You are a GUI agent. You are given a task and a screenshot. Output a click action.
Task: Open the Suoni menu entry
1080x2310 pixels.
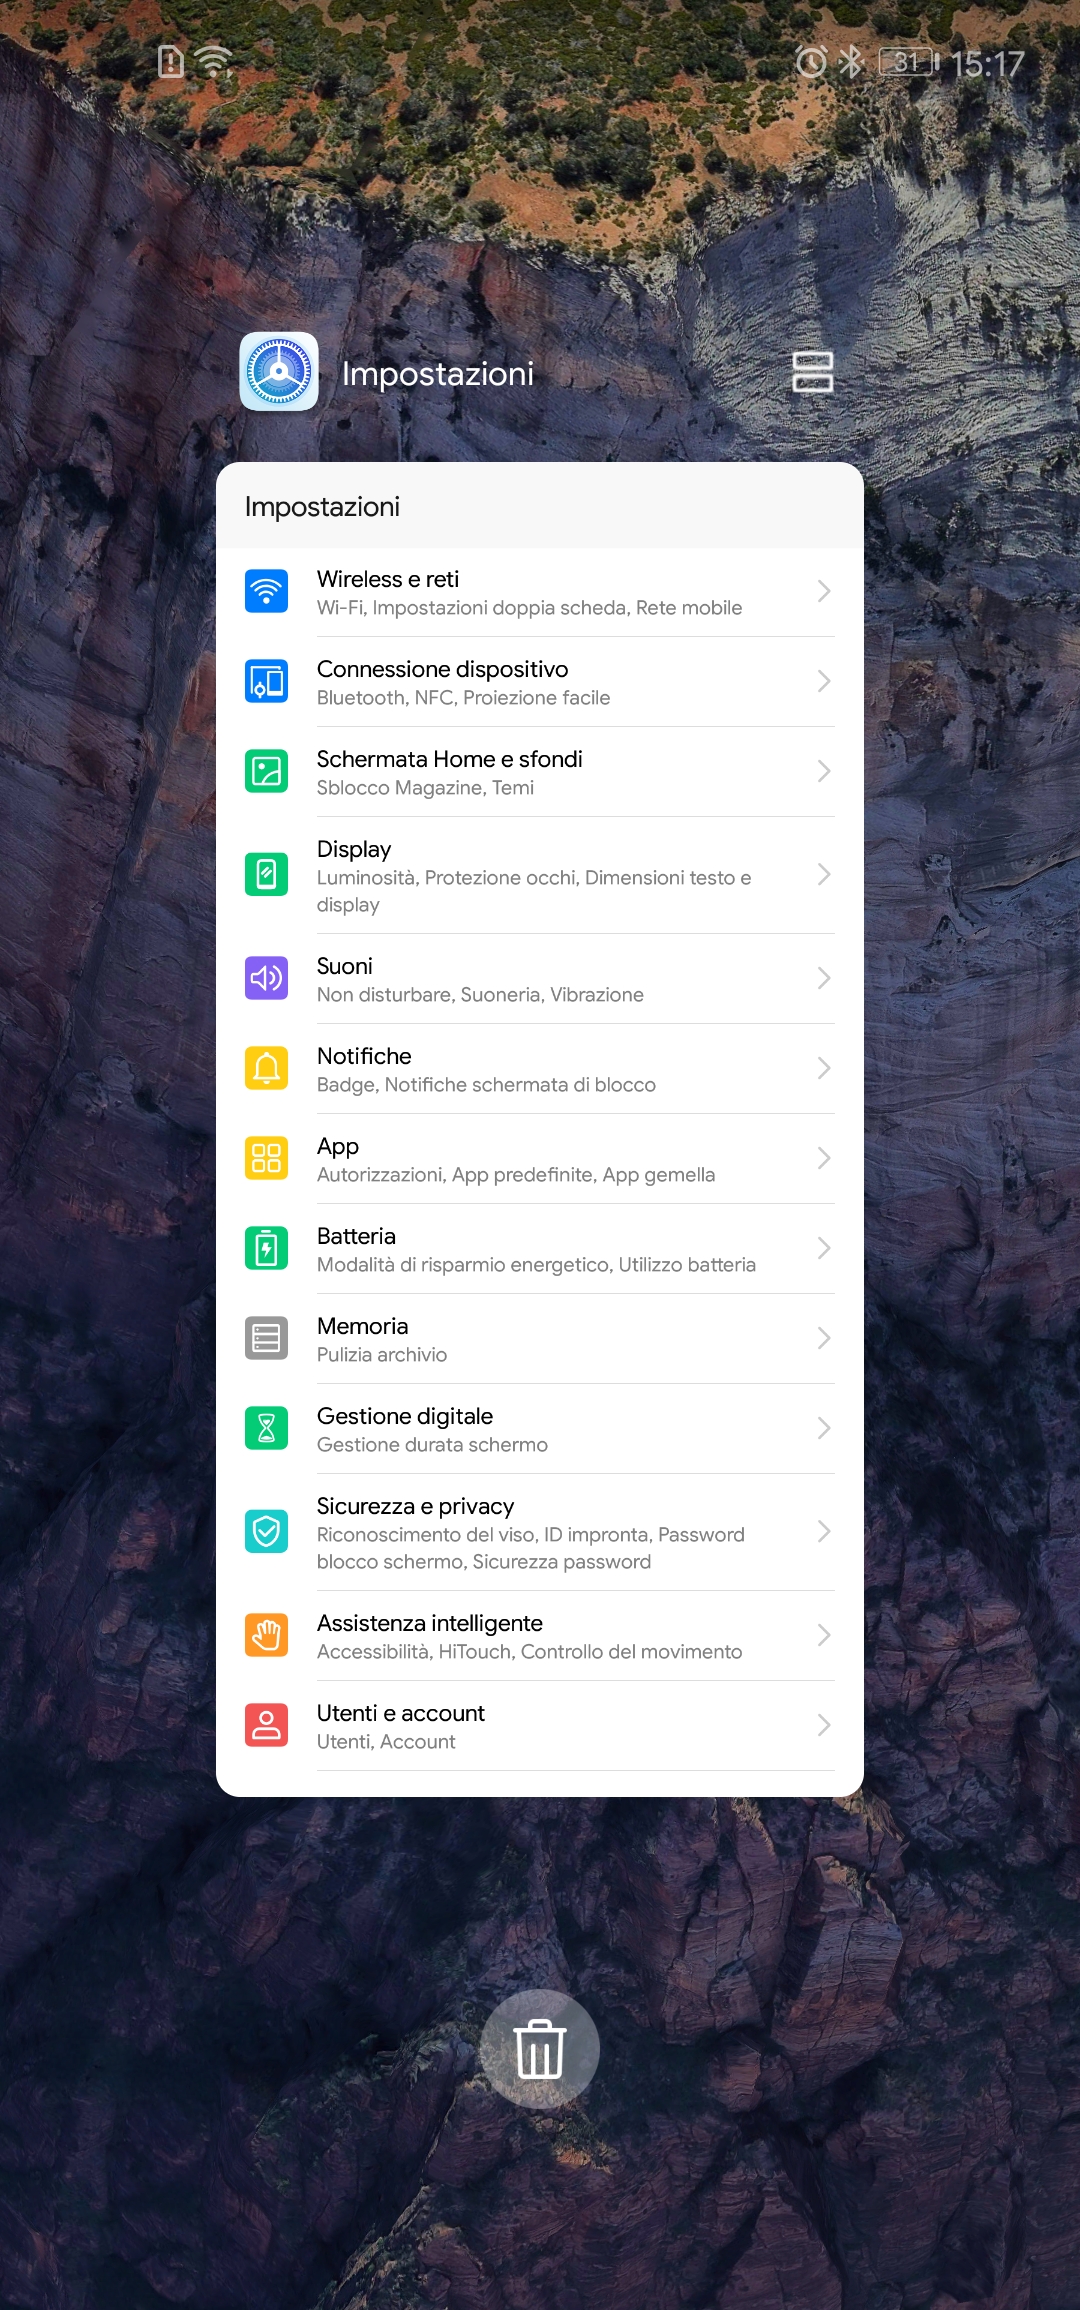point(540,979)
